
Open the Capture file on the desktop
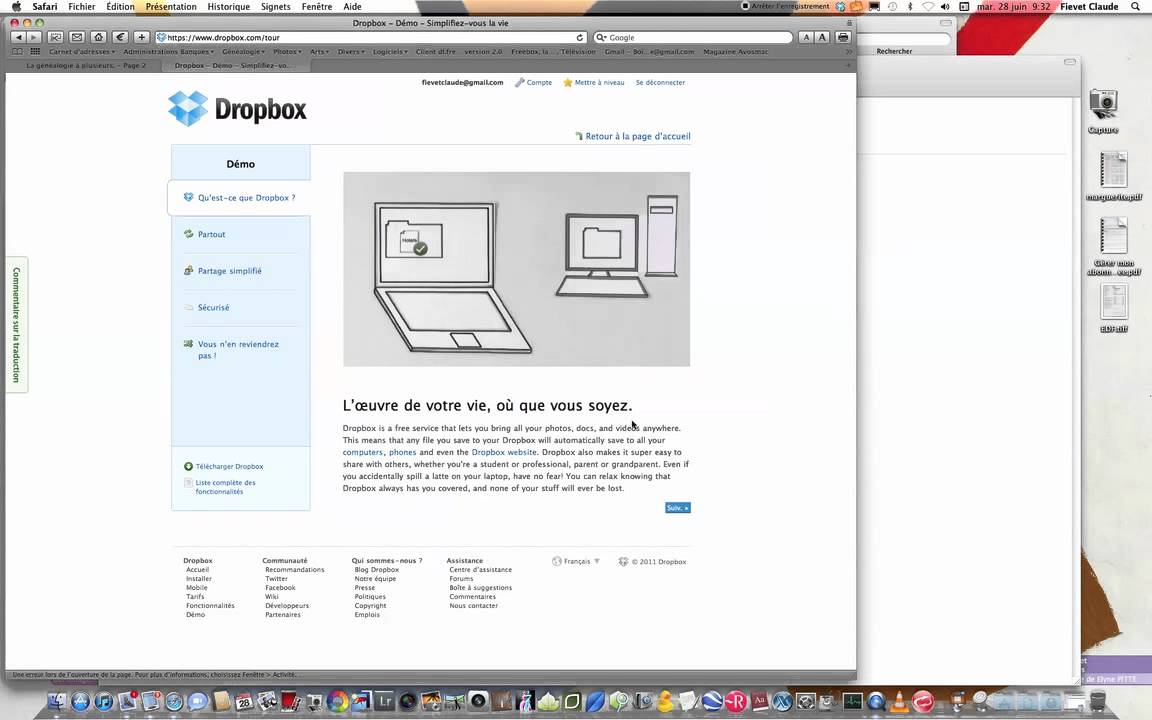[1103, 111]
